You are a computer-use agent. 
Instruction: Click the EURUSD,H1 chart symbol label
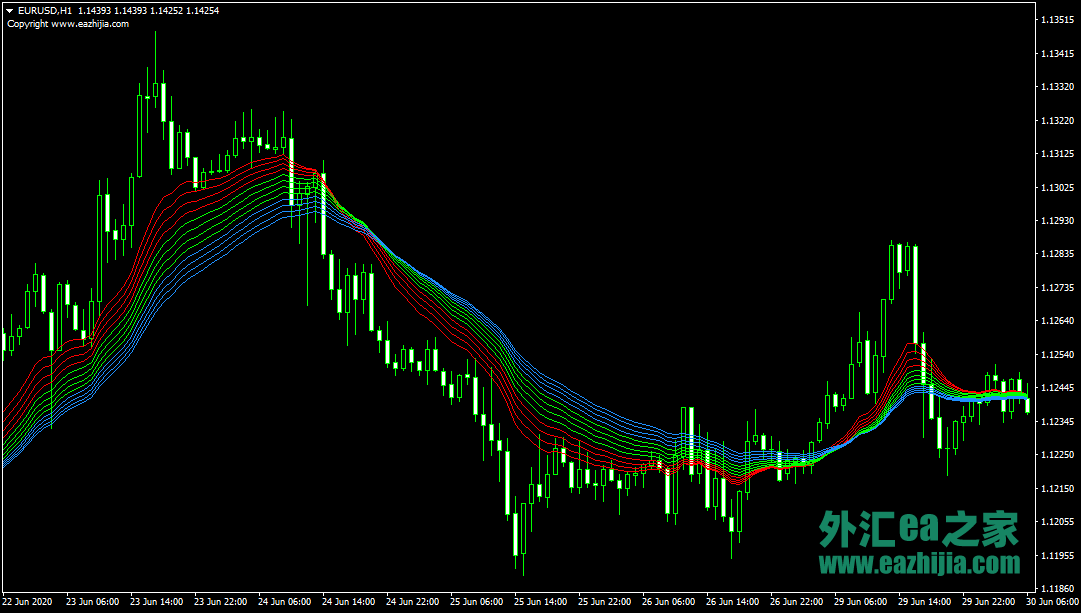click(x=45, y=11)
